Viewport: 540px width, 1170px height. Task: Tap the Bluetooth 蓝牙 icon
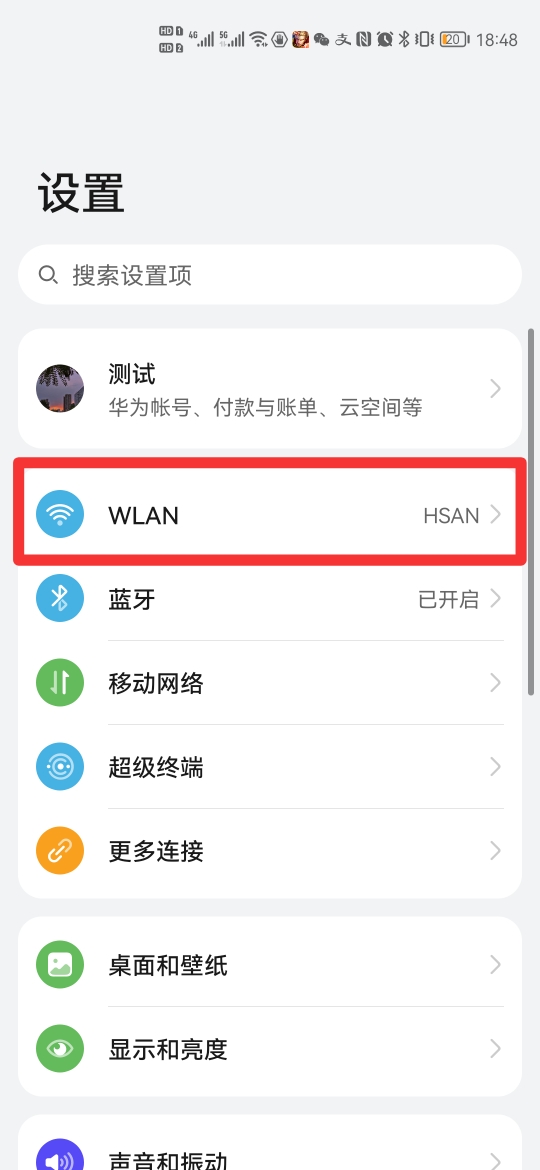pos(60,598)
